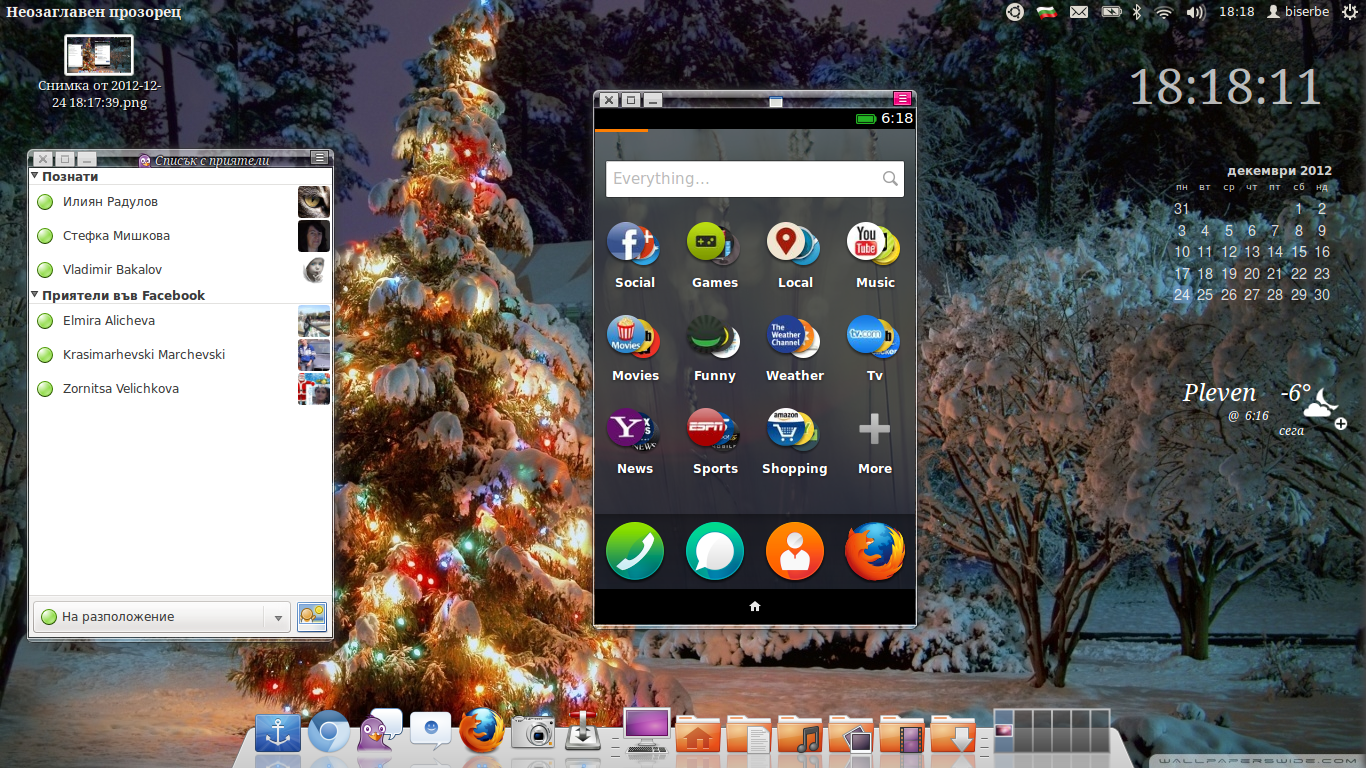Open the smiley chat bubble app in the dock
1366x768 pixels.
[x=431, y=731]
